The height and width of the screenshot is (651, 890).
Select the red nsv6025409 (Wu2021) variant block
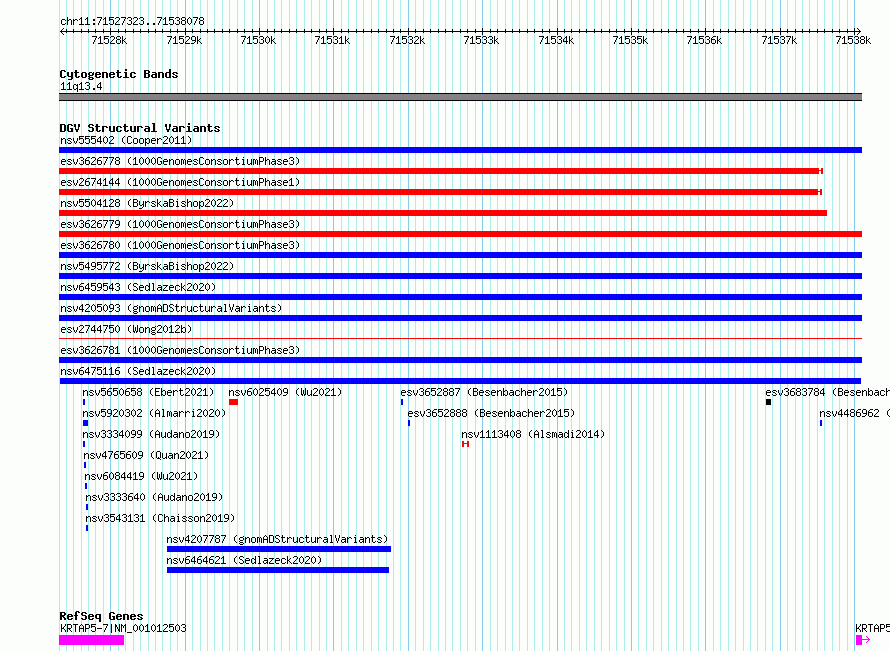pos(233,402)
